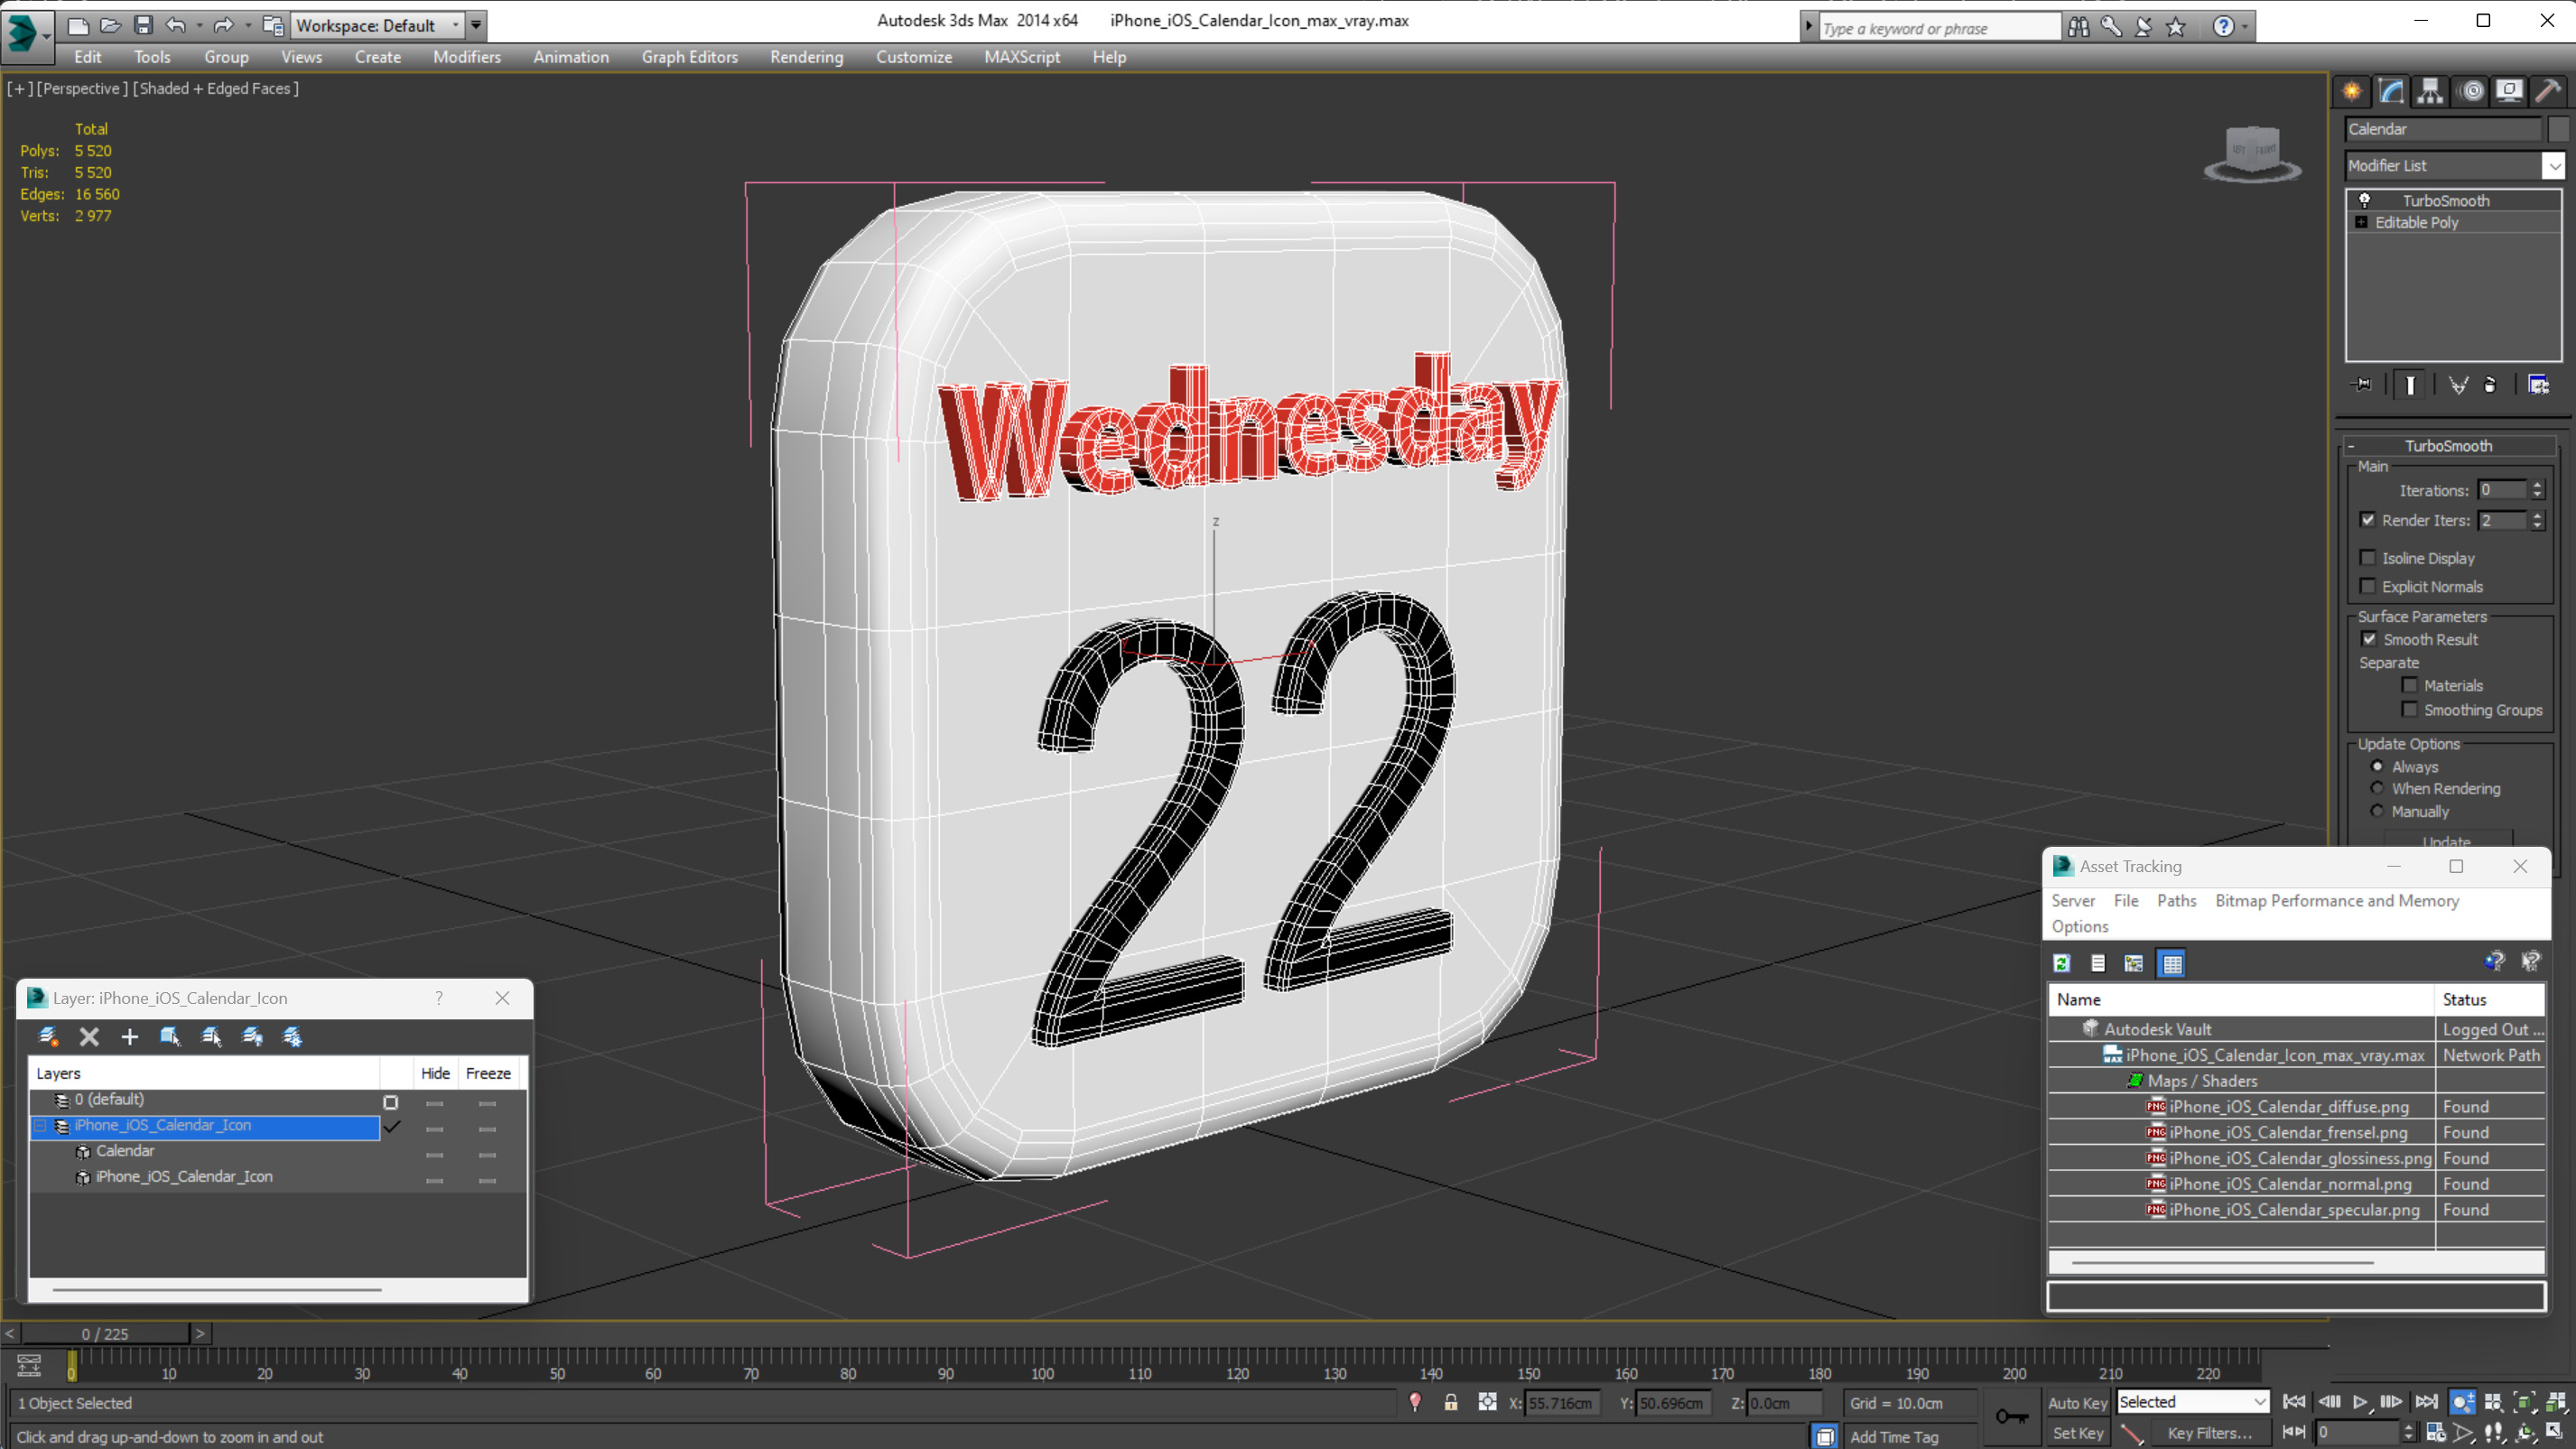Open Bitmap Performance and Memory menu
The width and height of the screenshot is (2576, 1449).
(x=2337, y=900)
